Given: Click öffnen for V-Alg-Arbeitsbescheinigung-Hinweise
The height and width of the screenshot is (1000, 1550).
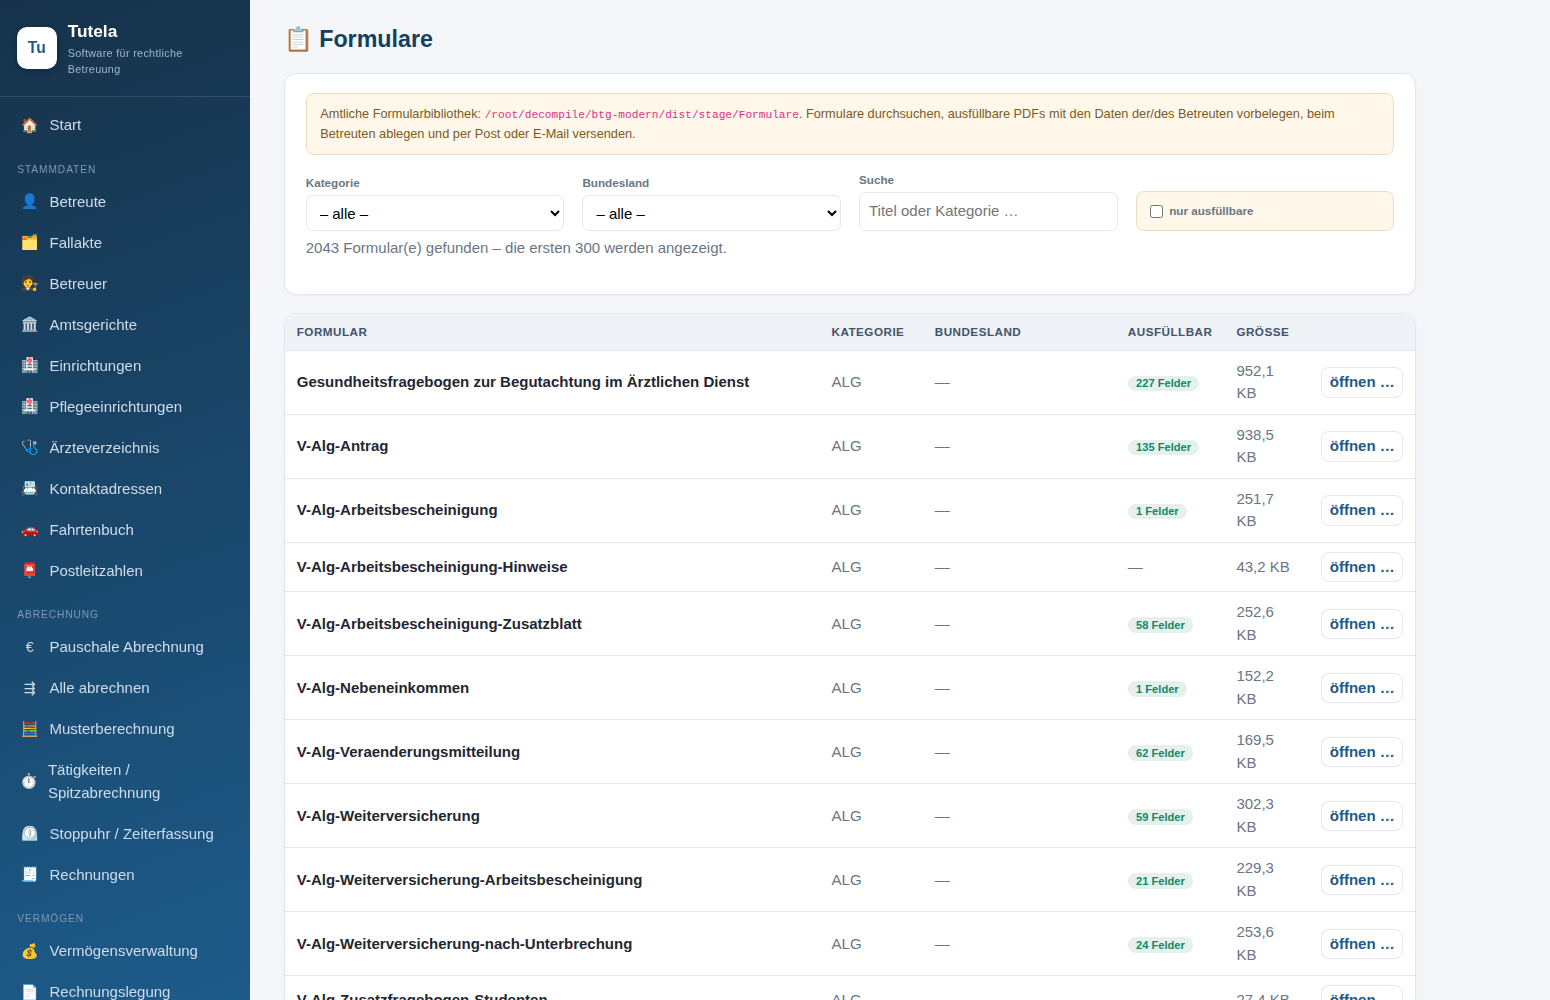Looking at the screenshot, I should coord(1361,567).
